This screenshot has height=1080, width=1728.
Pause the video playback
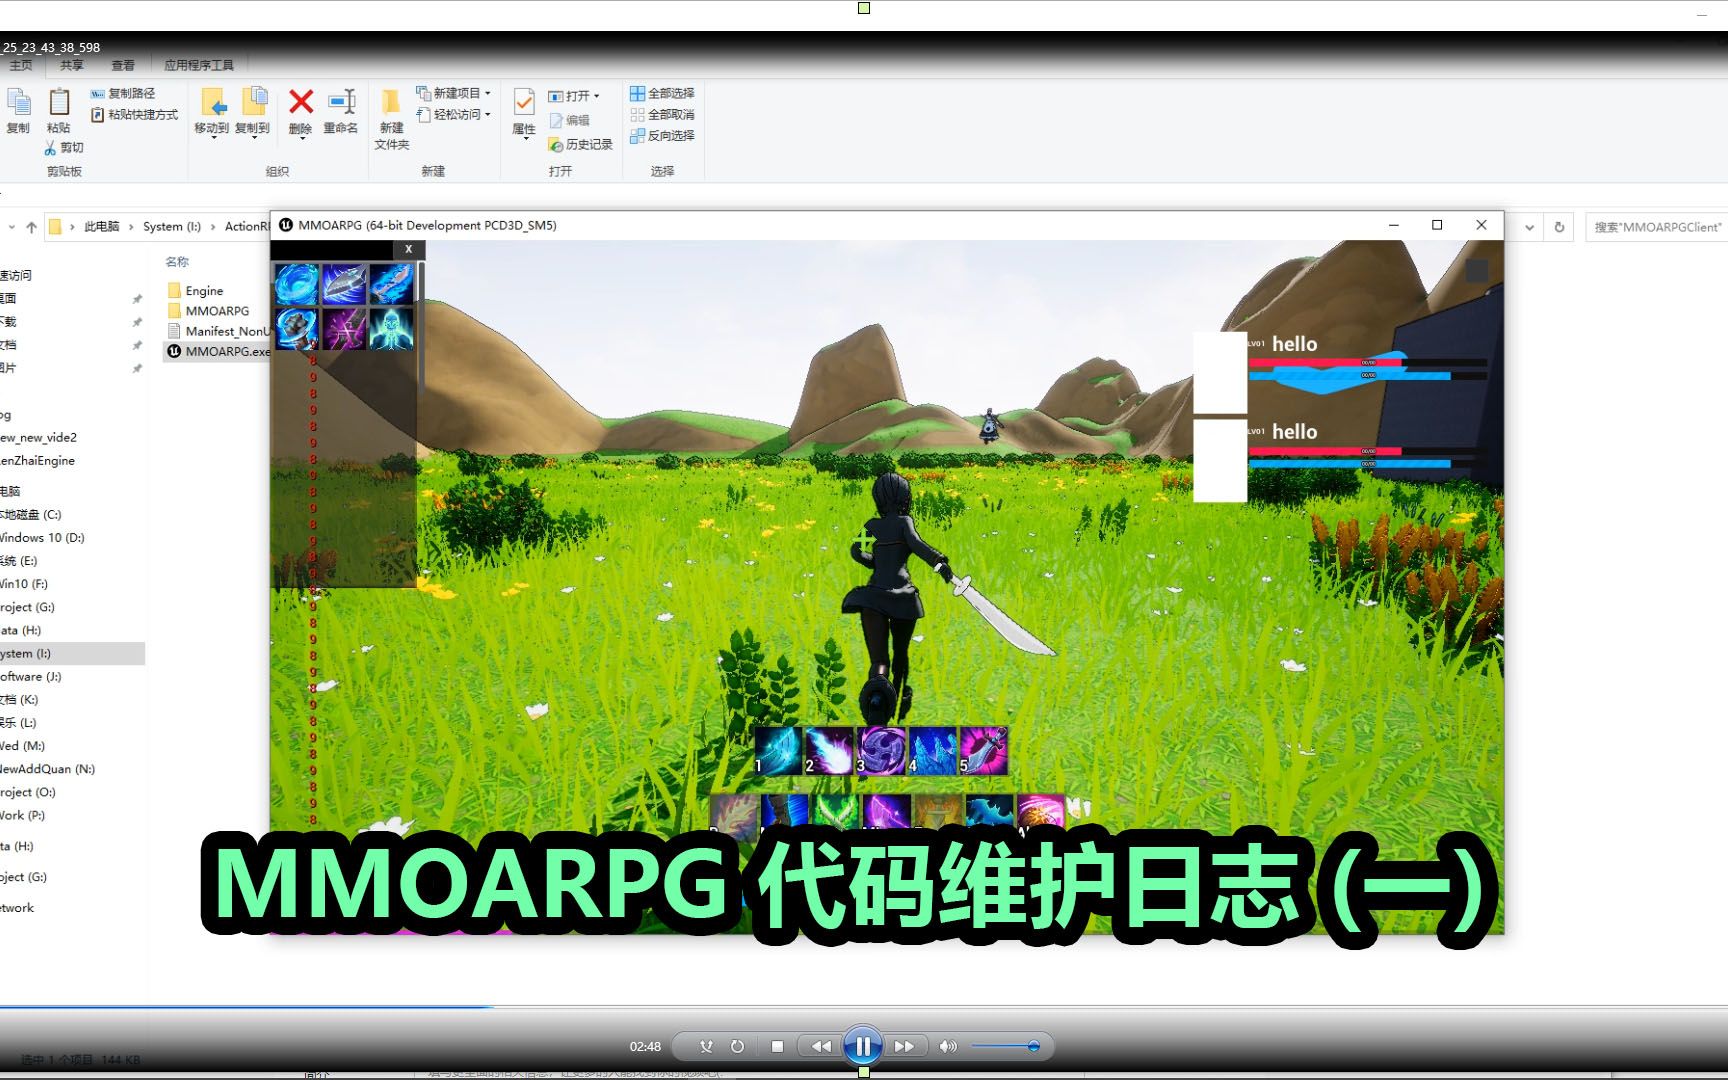click(x=863, y=1046)
